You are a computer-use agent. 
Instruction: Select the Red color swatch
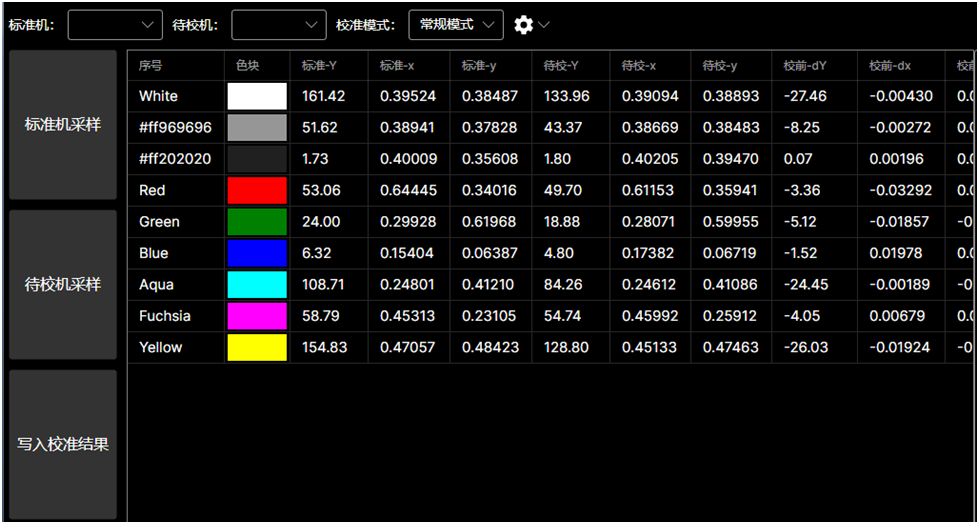click(257, 190)
